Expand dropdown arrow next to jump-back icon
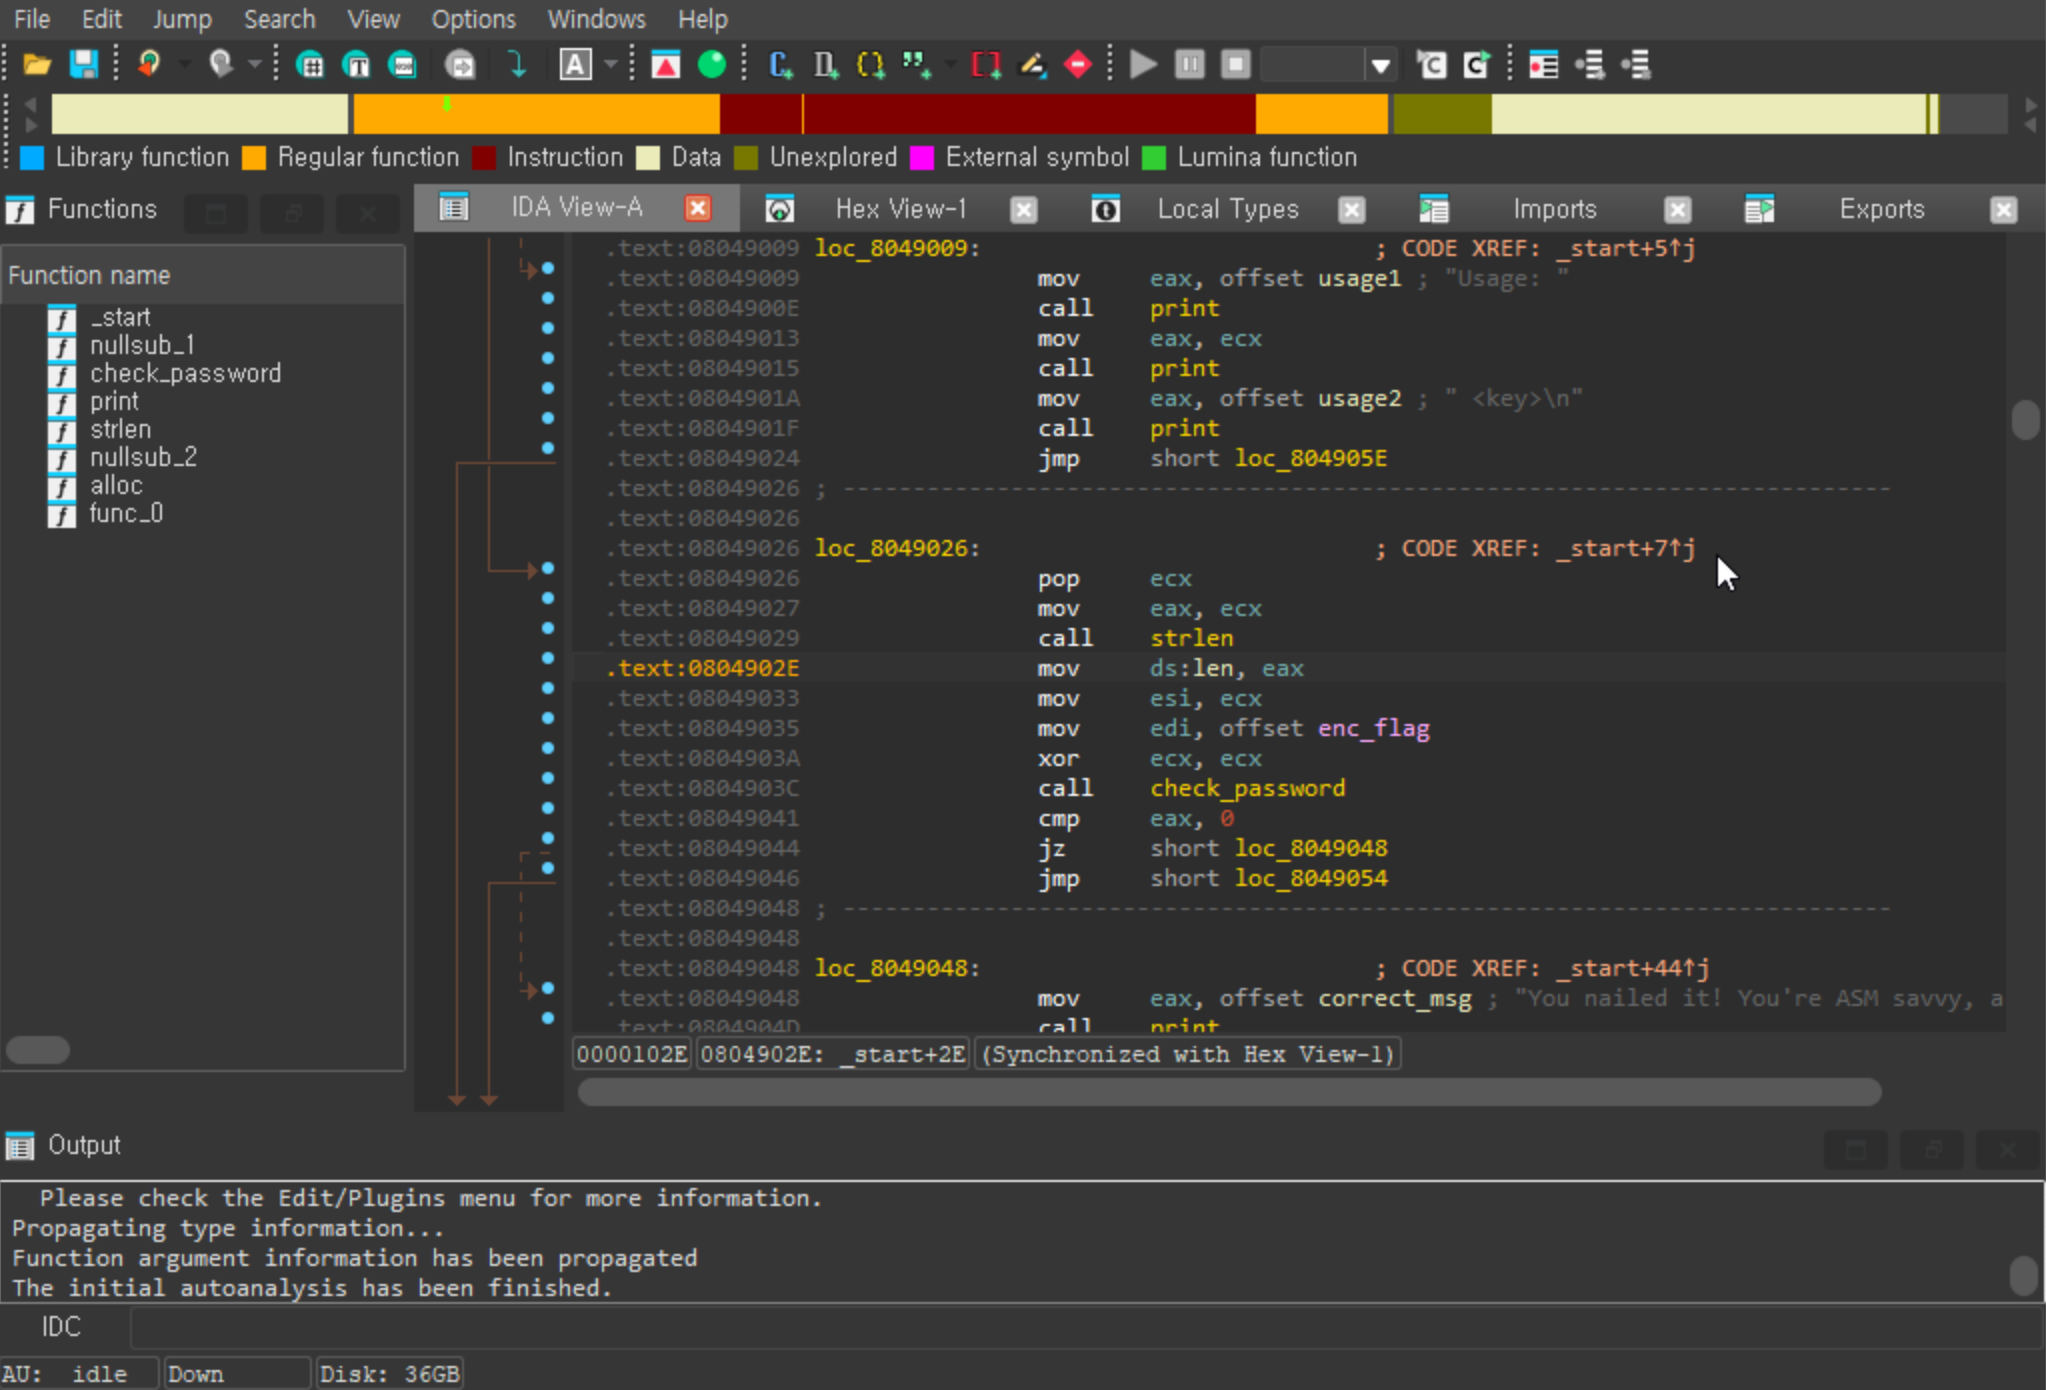The width and height of the screenshot is (2046, 1390). (184, 65)
